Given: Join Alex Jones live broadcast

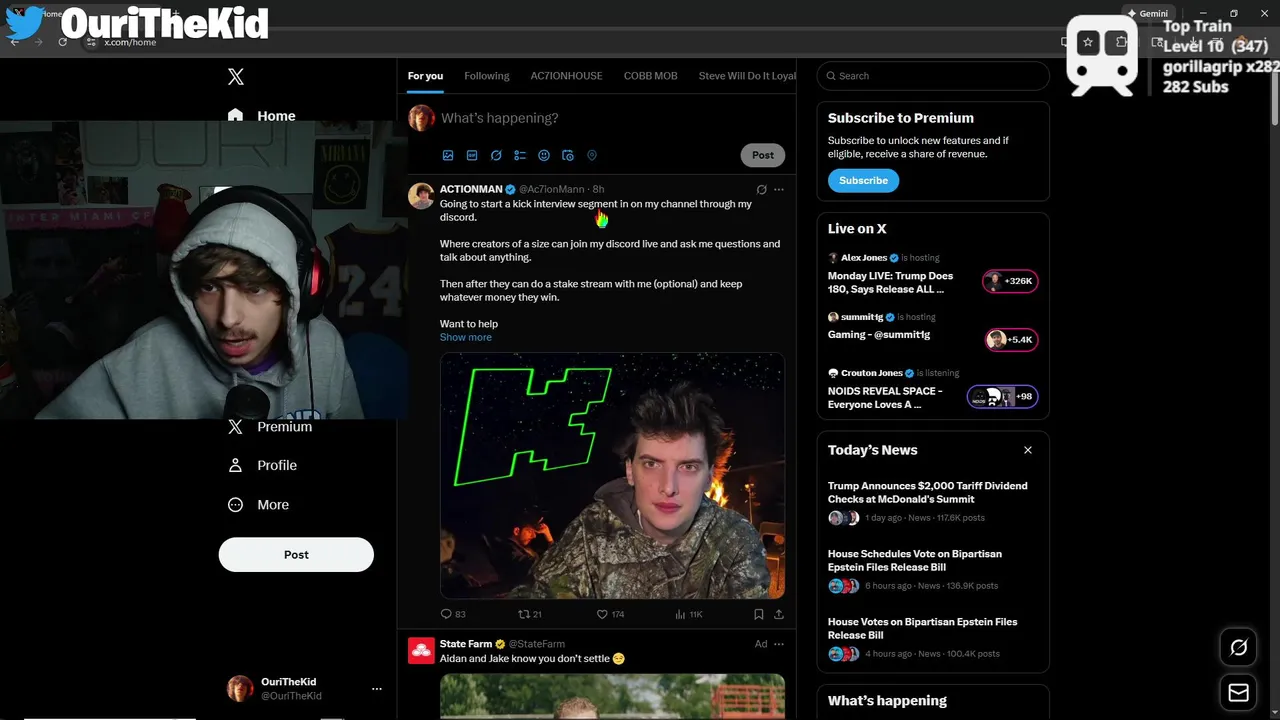Looking at the screenshot, I should 933,274.
